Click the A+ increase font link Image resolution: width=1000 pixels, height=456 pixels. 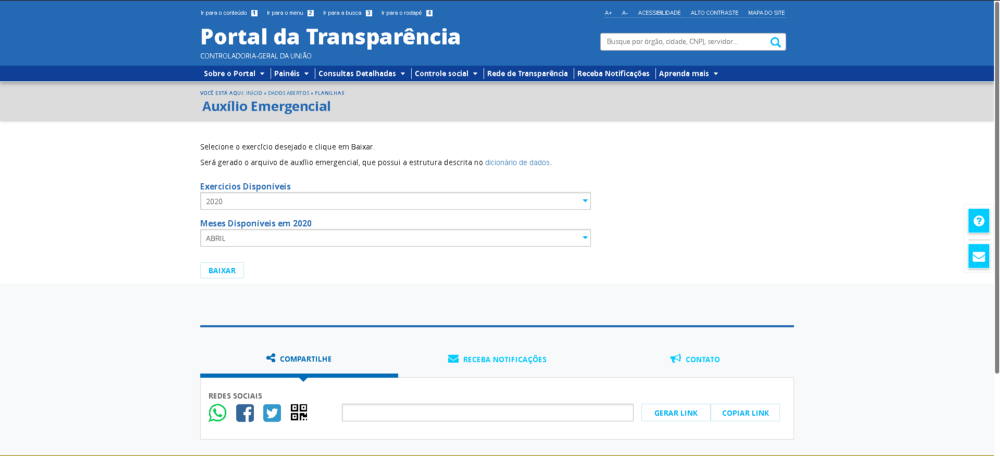[x=608, y=13]
